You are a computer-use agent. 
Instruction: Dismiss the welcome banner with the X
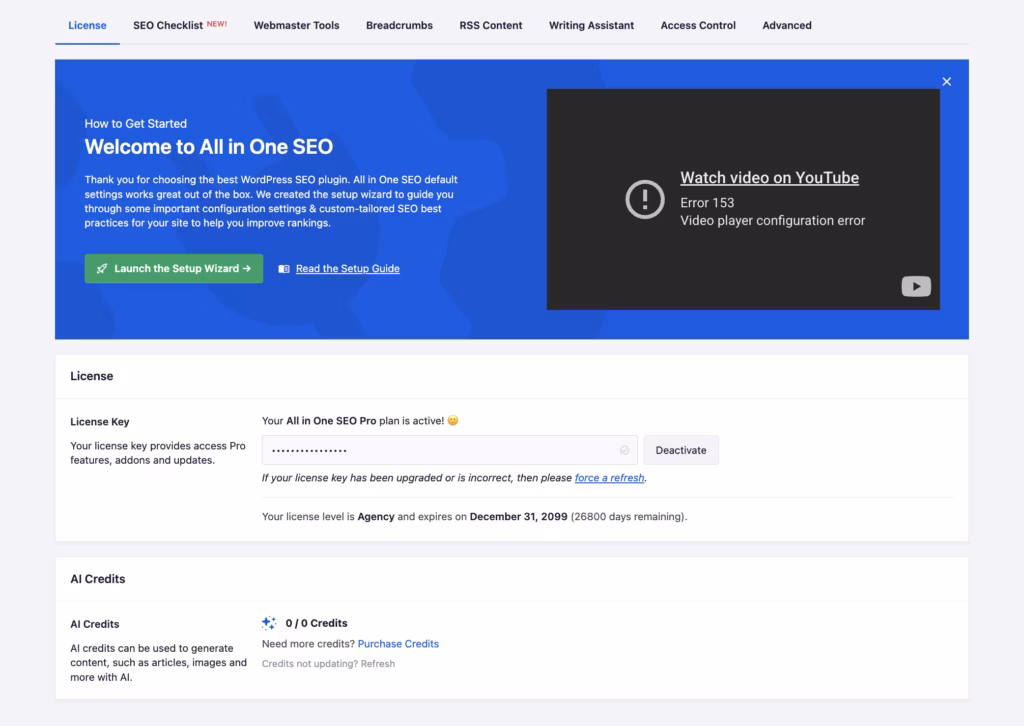pos(946,82)
